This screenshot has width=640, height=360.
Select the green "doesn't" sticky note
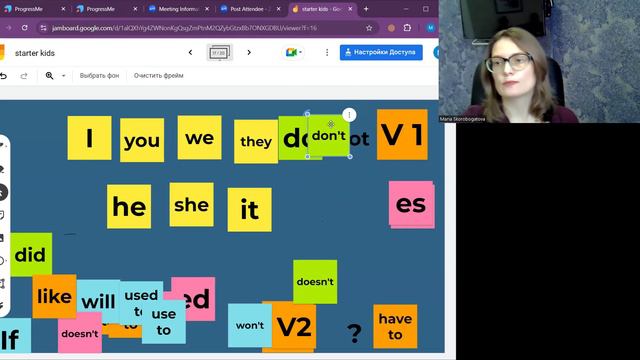click(x=315, y=282)
